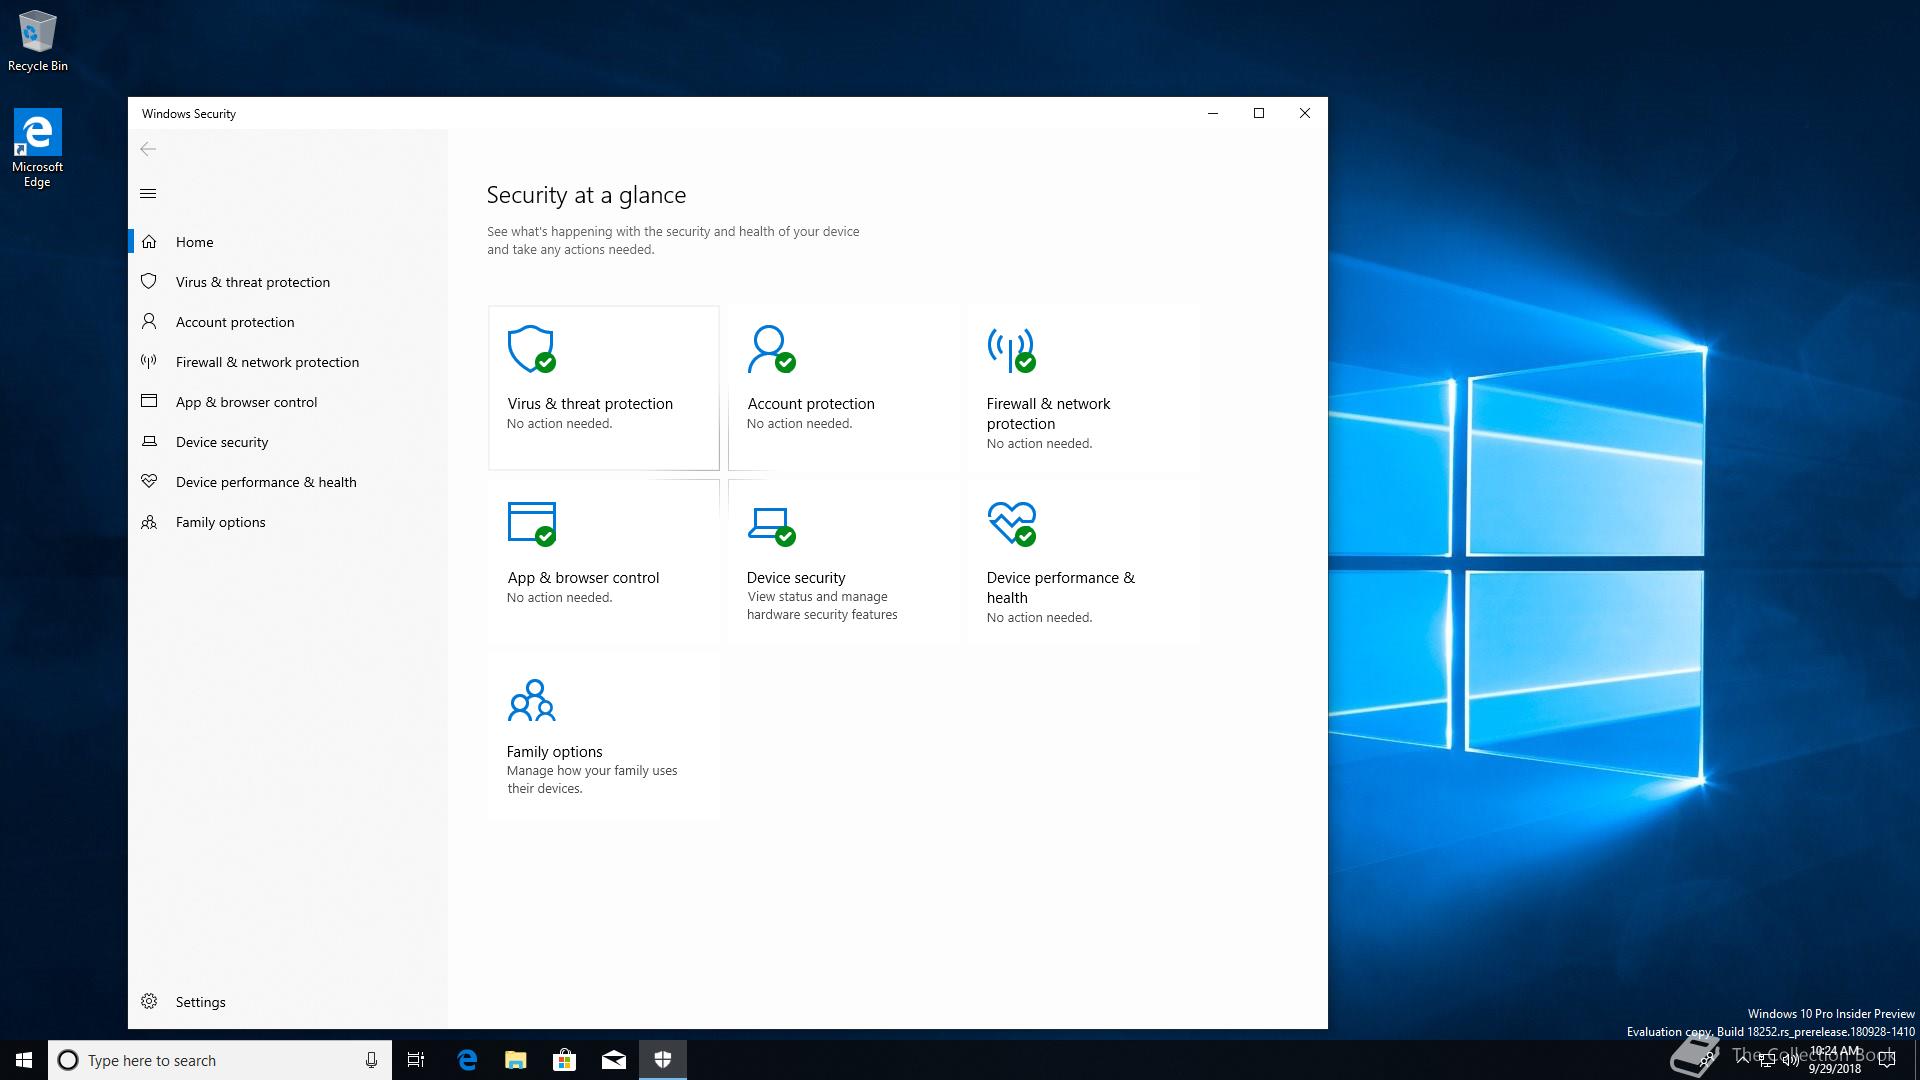Viewport: 1920px width, 1080px height.
Task: Click the window icon for App & browser control in sidebar
Action: click(149, 401)
